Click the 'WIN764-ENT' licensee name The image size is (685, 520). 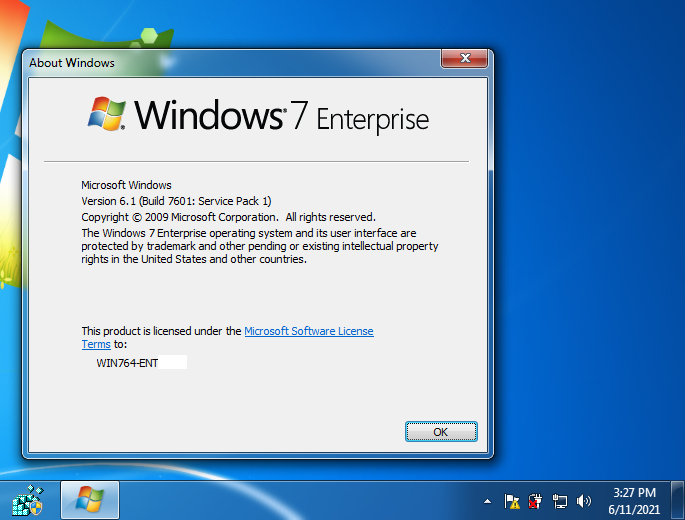click(127, 363)
